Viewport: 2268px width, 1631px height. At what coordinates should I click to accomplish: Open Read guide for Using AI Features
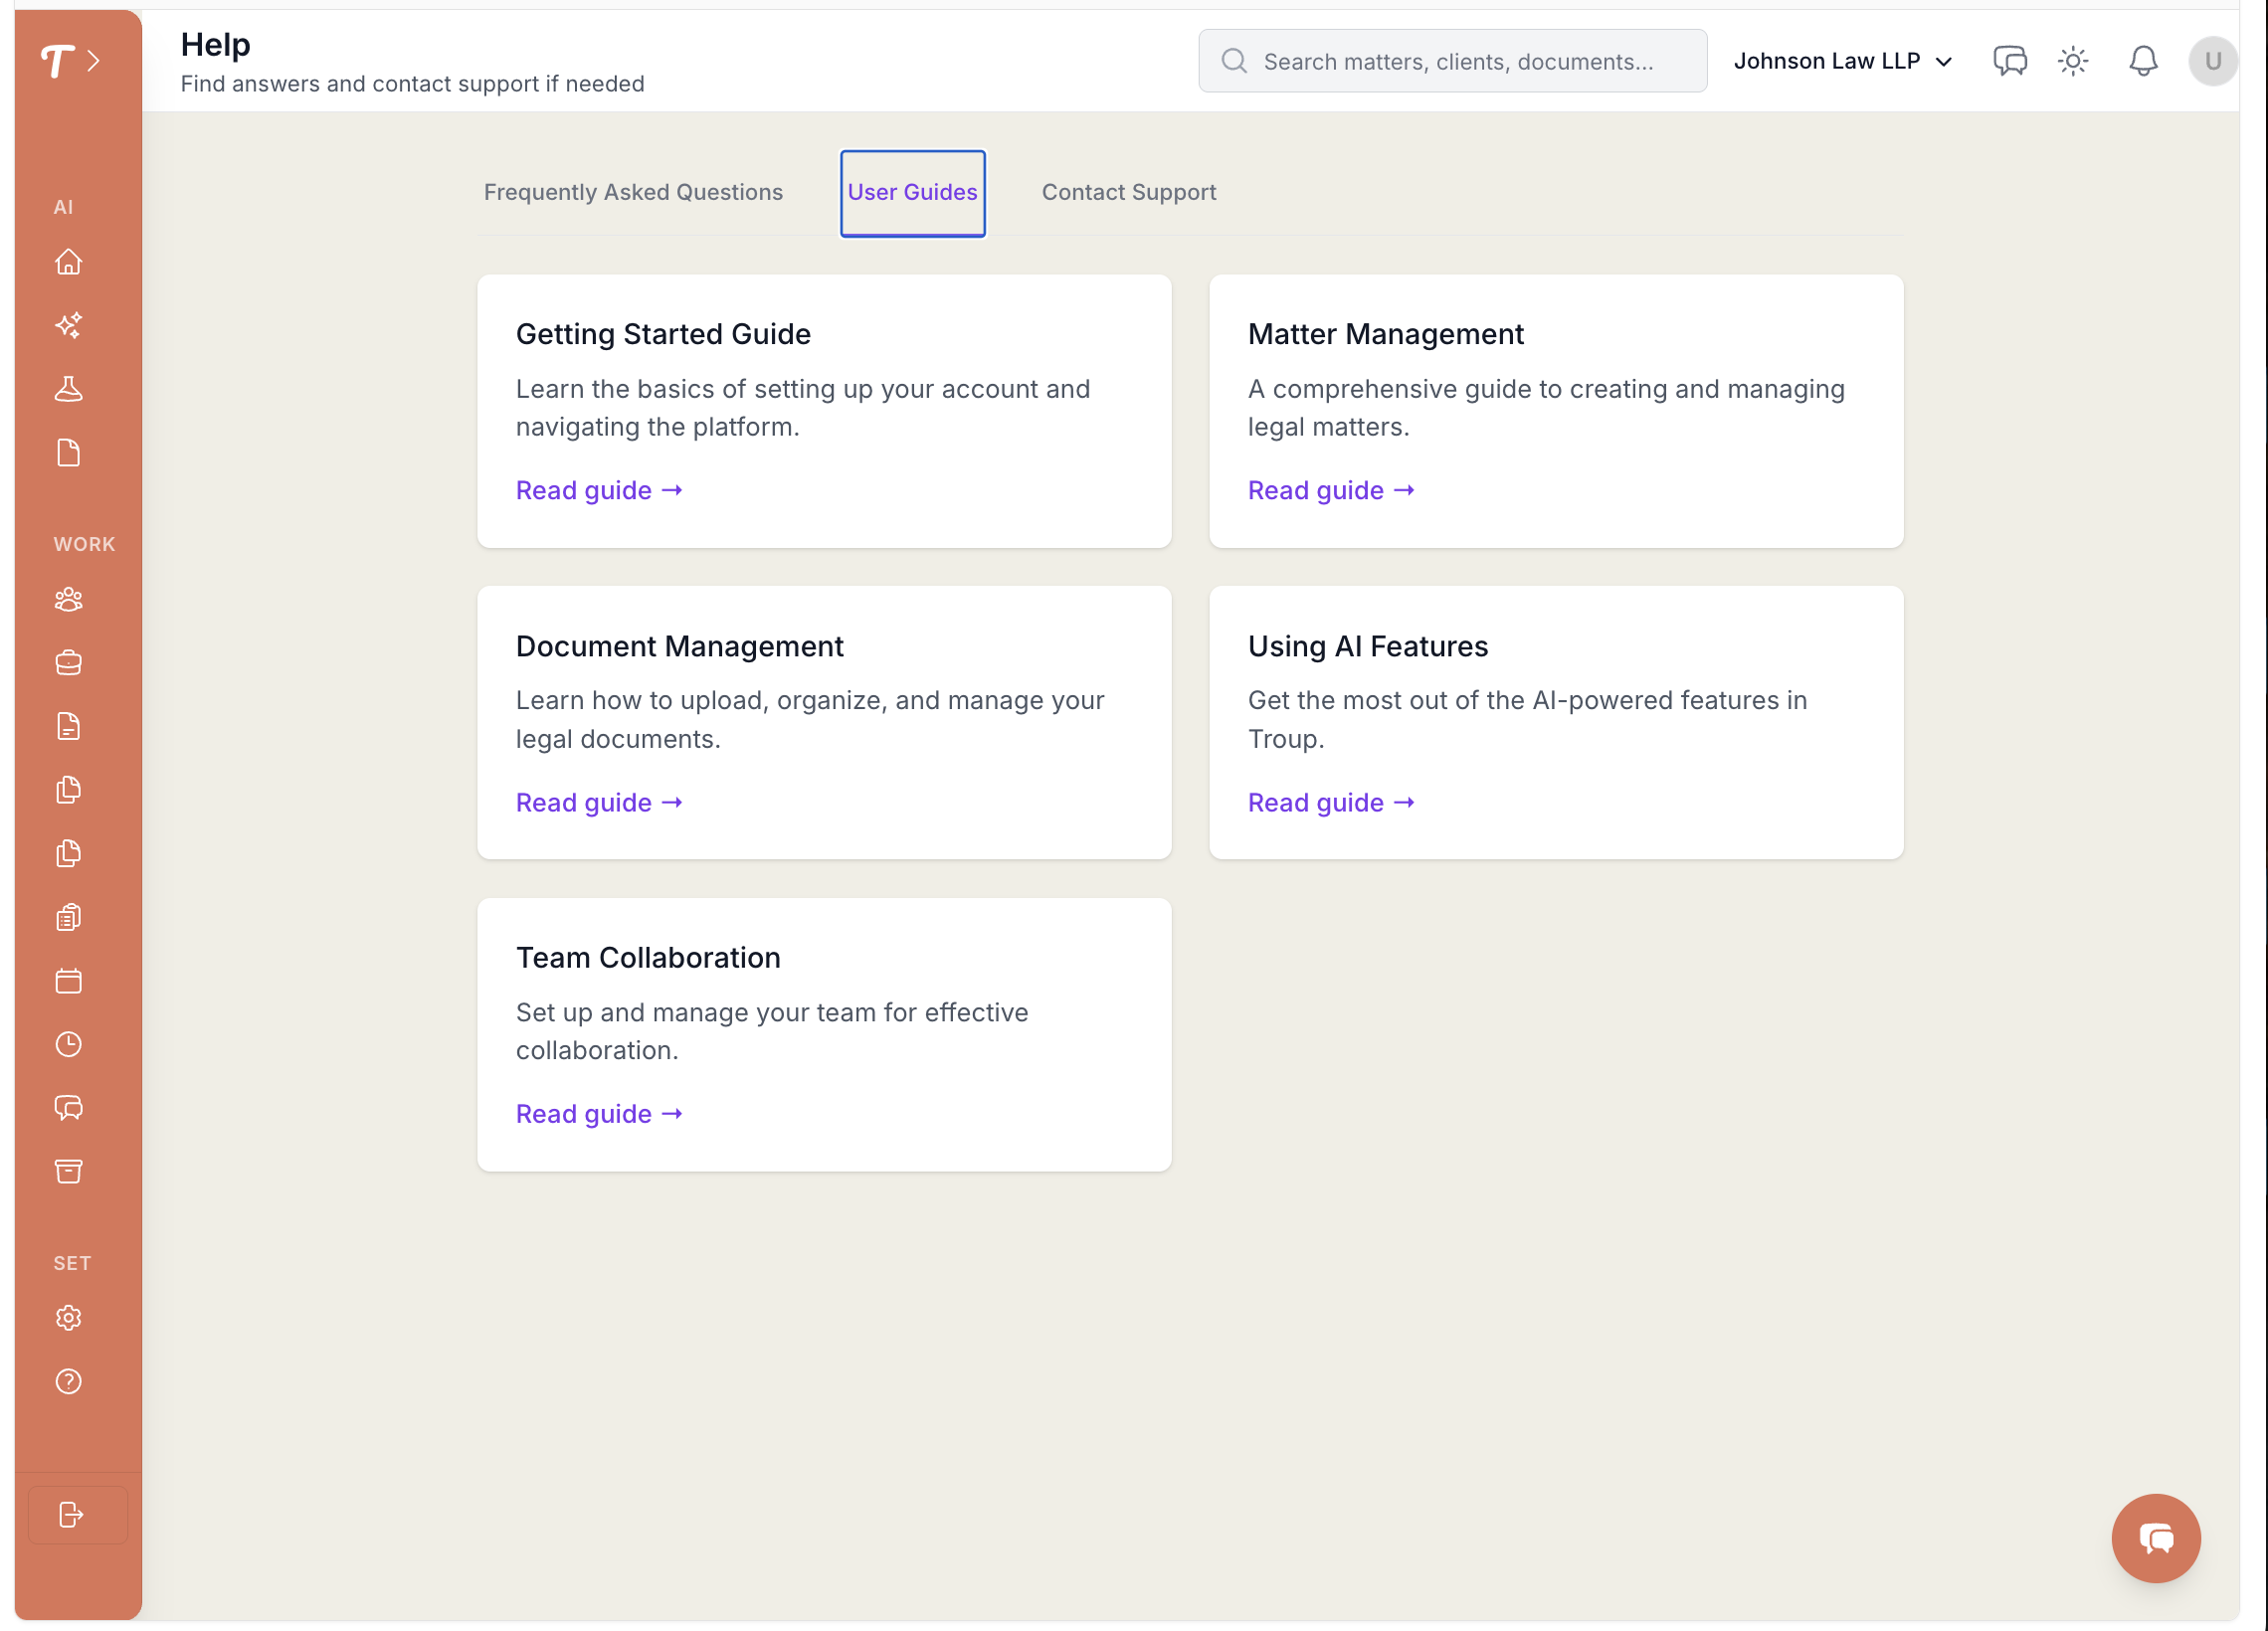tap(1330, 803)
